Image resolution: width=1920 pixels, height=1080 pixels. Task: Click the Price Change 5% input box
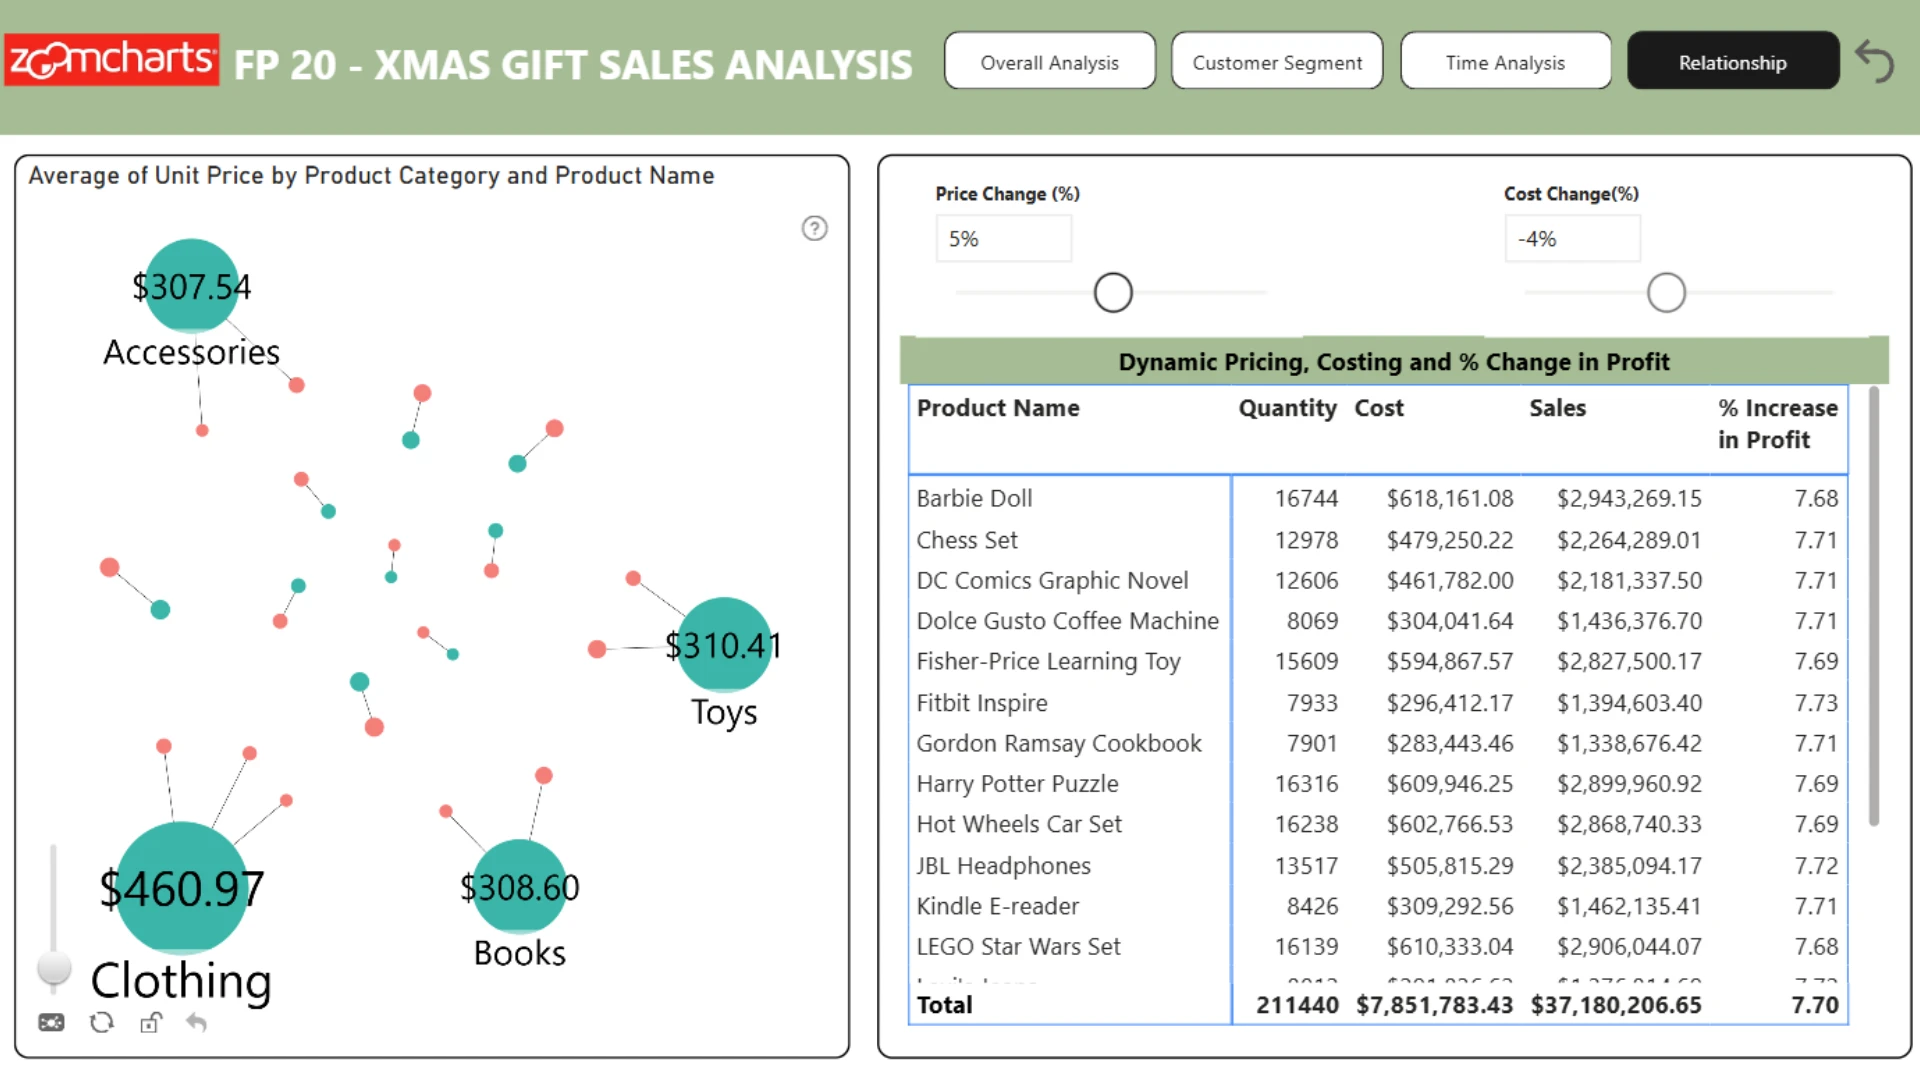(1003, 239)
